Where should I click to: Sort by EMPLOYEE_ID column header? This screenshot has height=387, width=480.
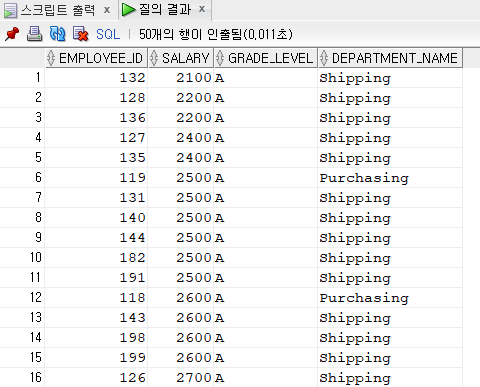(96, 58)
